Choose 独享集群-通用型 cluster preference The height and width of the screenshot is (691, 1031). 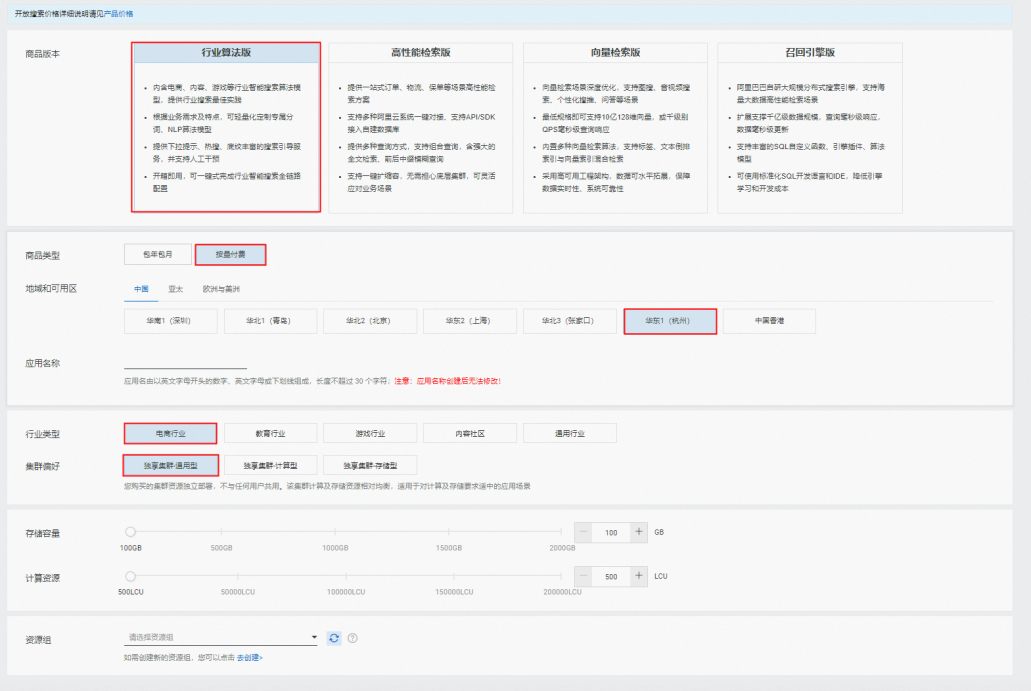click(x=170, y=465)
